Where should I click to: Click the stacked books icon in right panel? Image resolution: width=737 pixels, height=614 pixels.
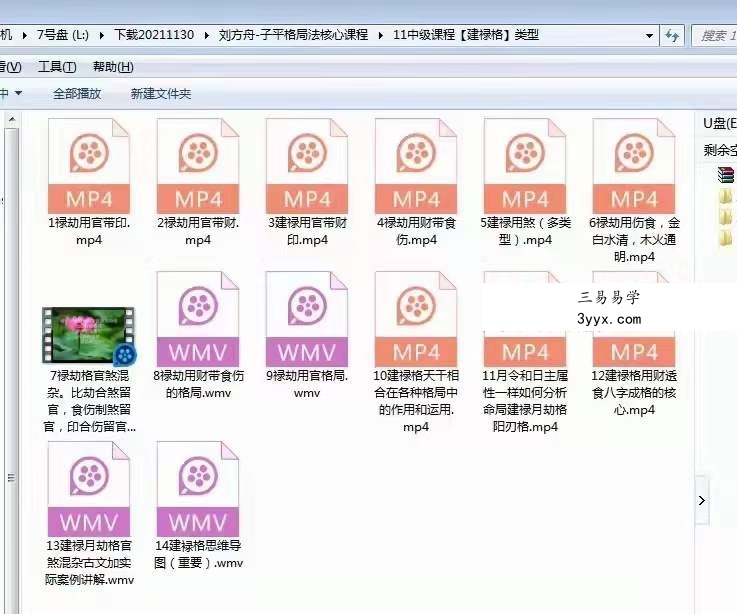(x=726, y=174)
